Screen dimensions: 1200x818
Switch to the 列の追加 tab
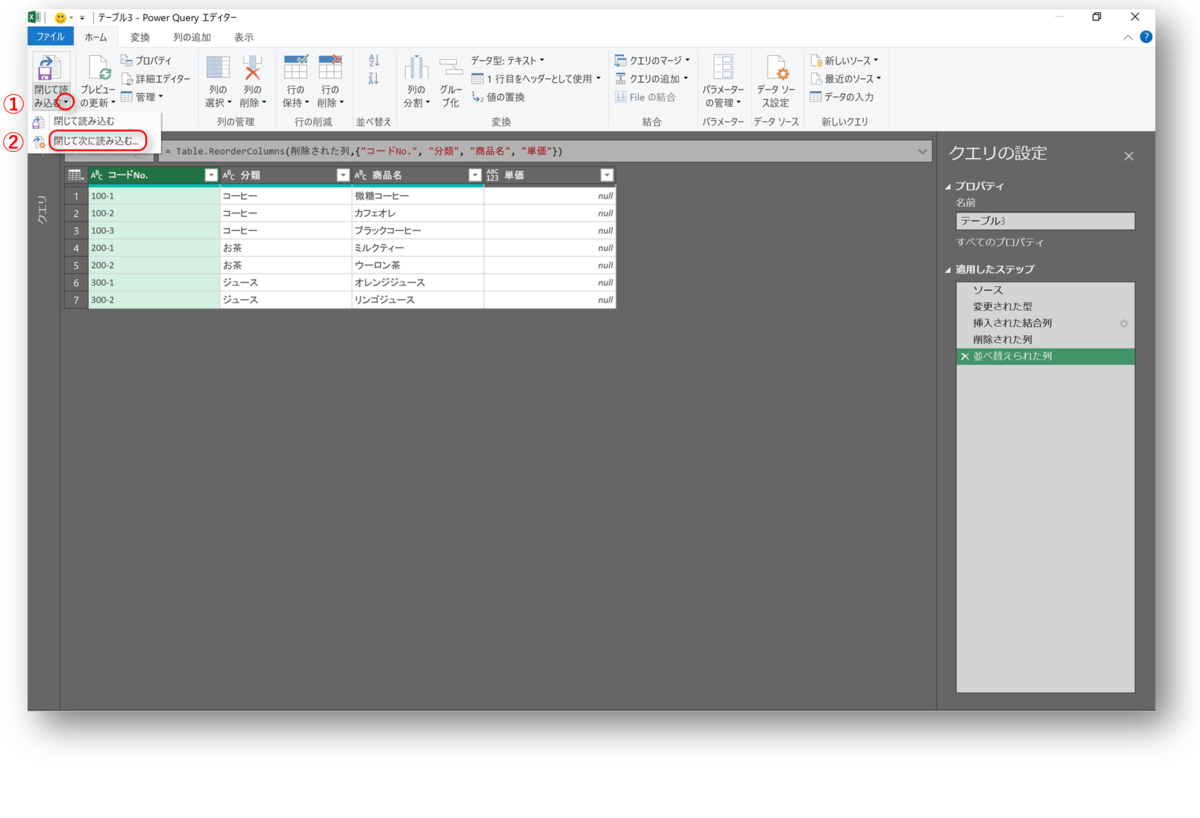click(x=192, y=37)
